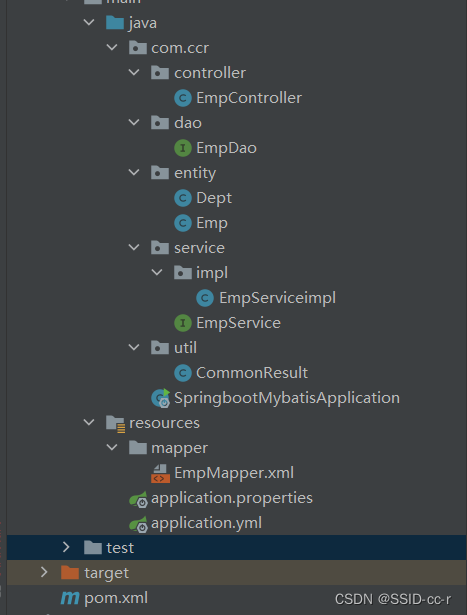
Task: Select the EmpController file name
Action: point(249,98)
